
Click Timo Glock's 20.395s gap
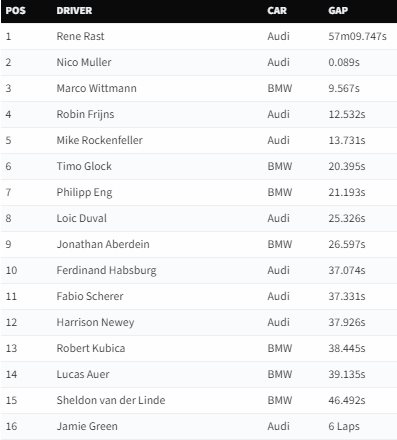click(x=347, y=166)
